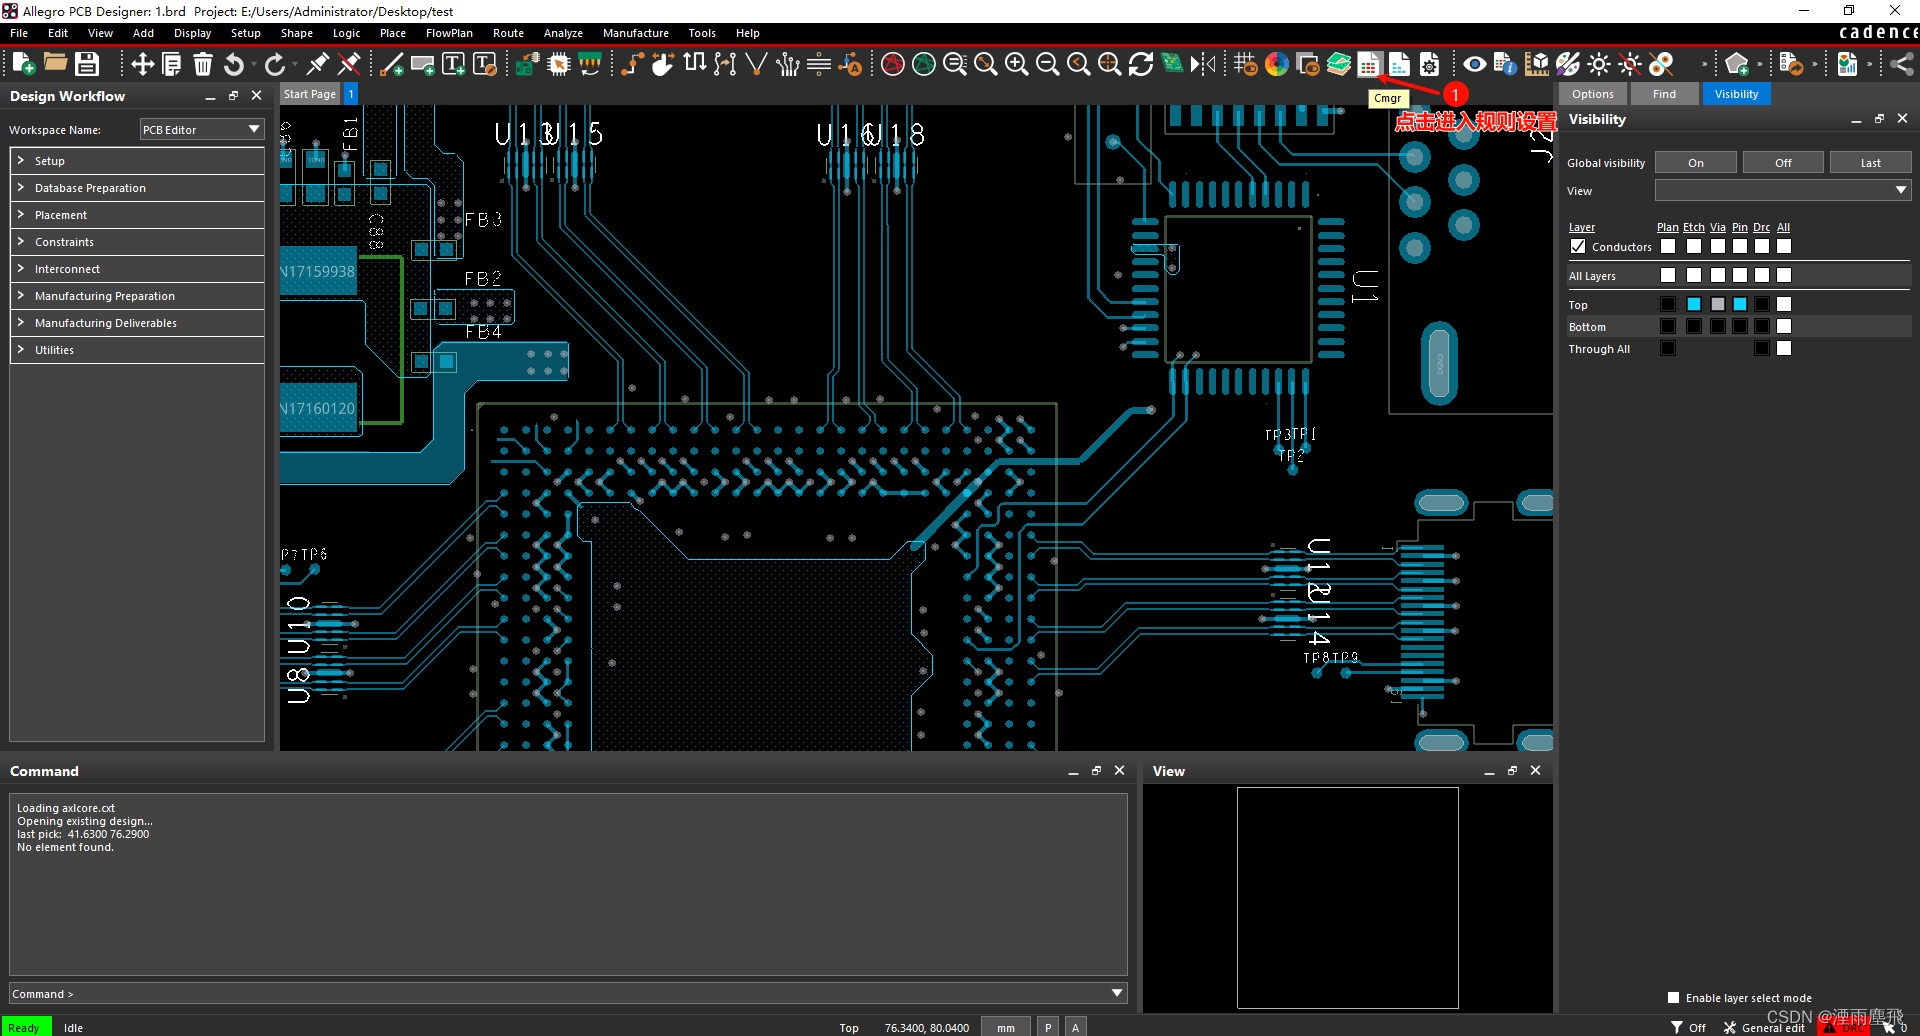Click the Unrats All red circle icon
This screenshot has height=1036, width=1920.
tap(893, 64)
